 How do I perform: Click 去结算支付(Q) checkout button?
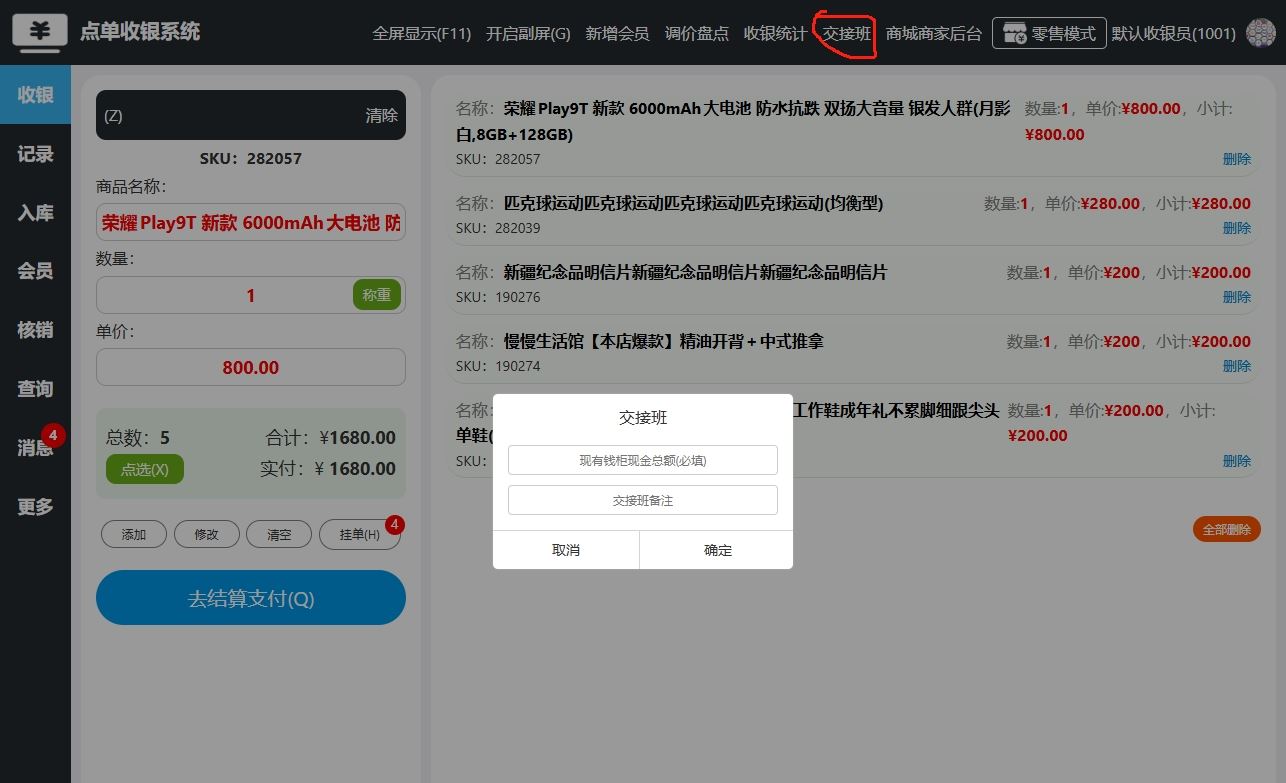251,598
